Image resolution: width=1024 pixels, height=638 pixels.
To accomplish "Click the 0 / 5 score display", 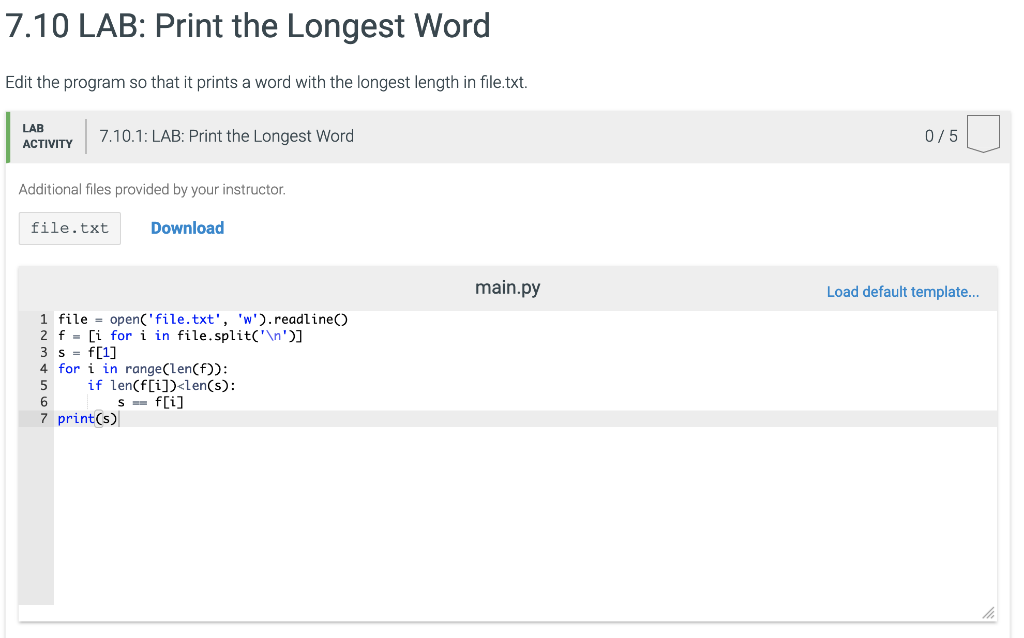I will point(940,135).
